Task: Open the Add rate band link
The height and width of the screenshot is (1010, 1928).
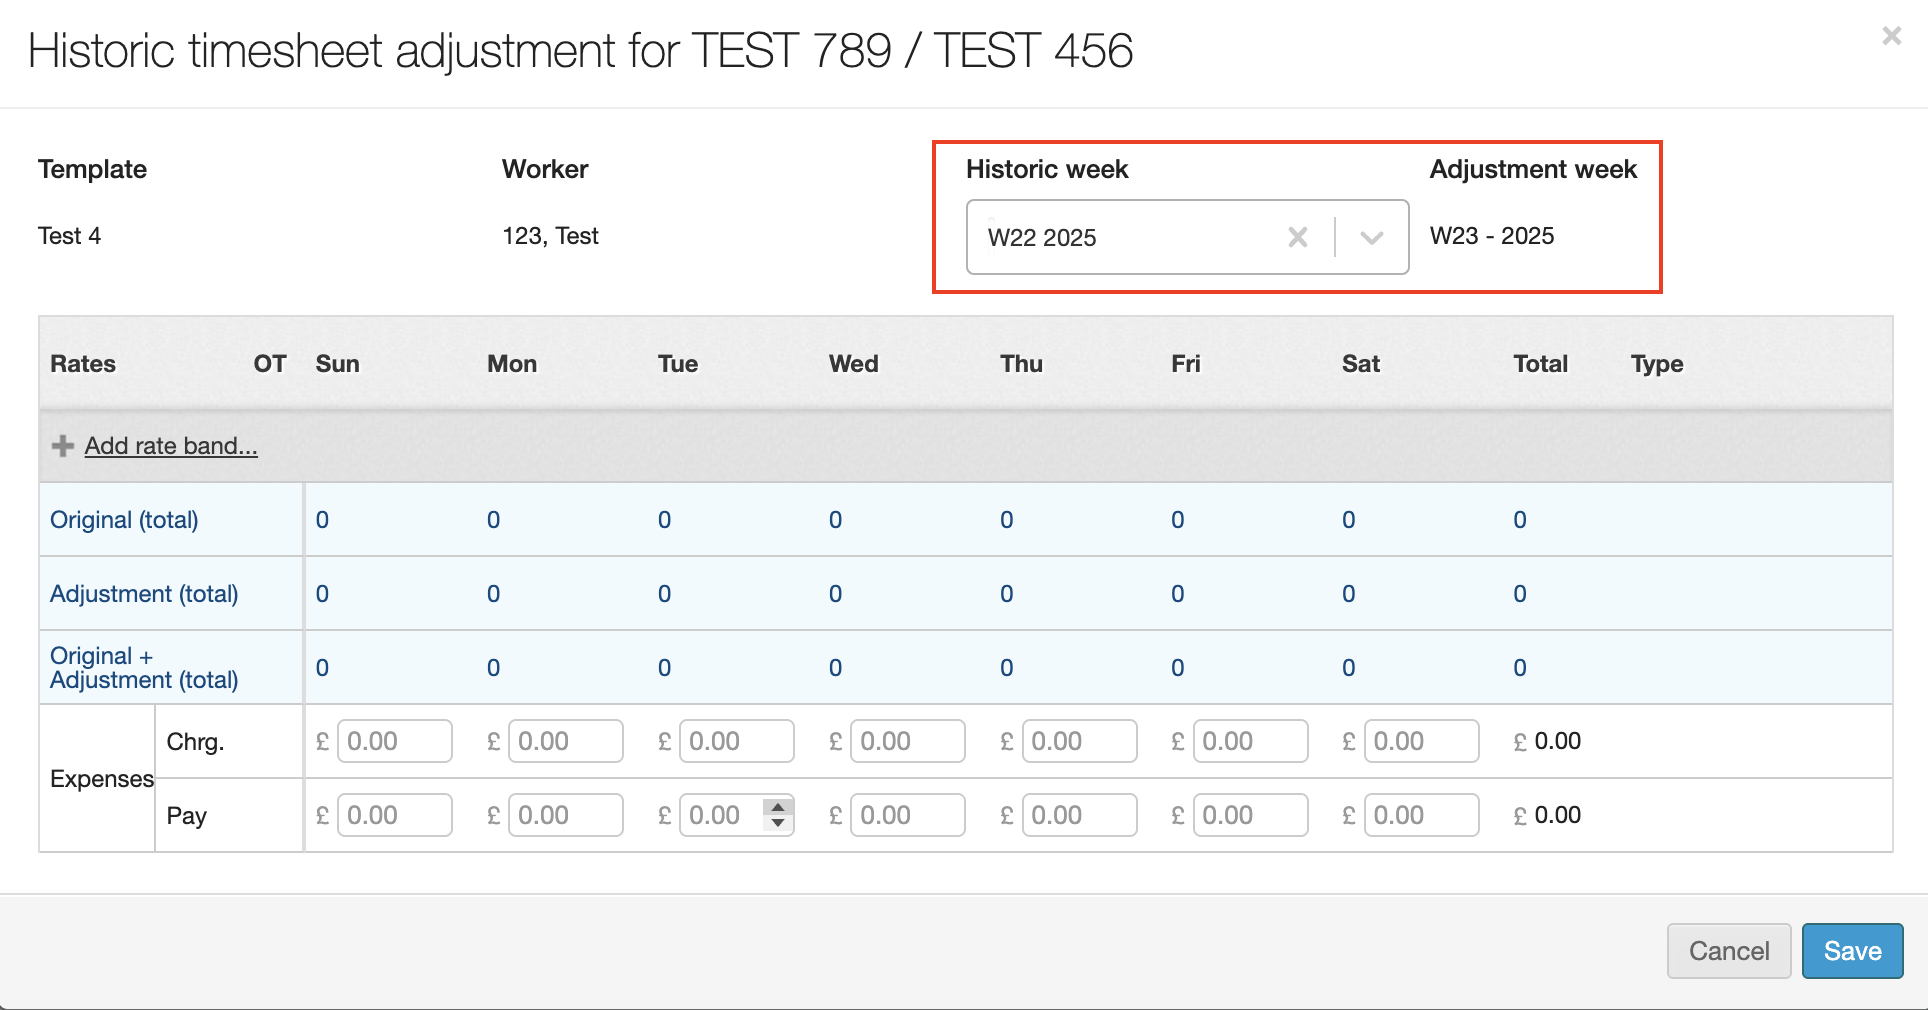Action: click(171, 446)
